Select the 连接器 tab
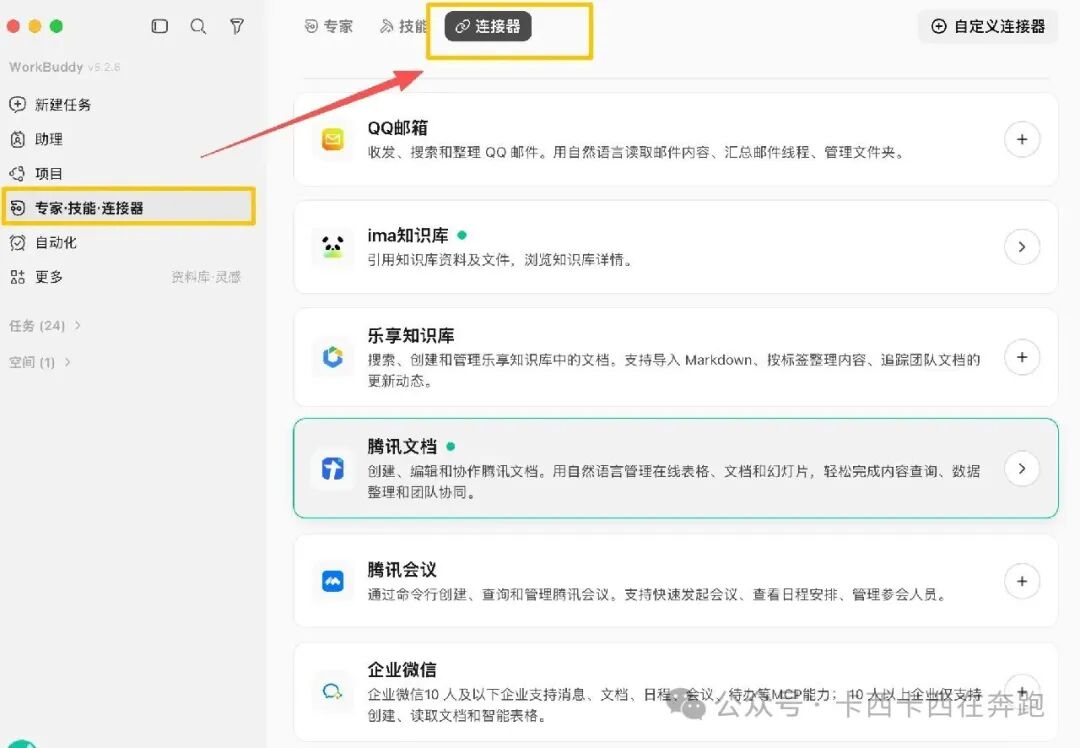Screen dimensions: 1080x748 click(x=488, y=26)
